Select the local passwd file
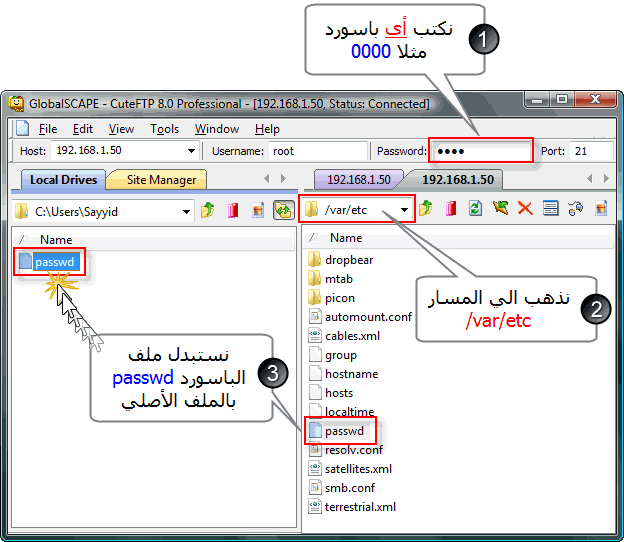This screenshot has height=542, width=624. (48, 262)
